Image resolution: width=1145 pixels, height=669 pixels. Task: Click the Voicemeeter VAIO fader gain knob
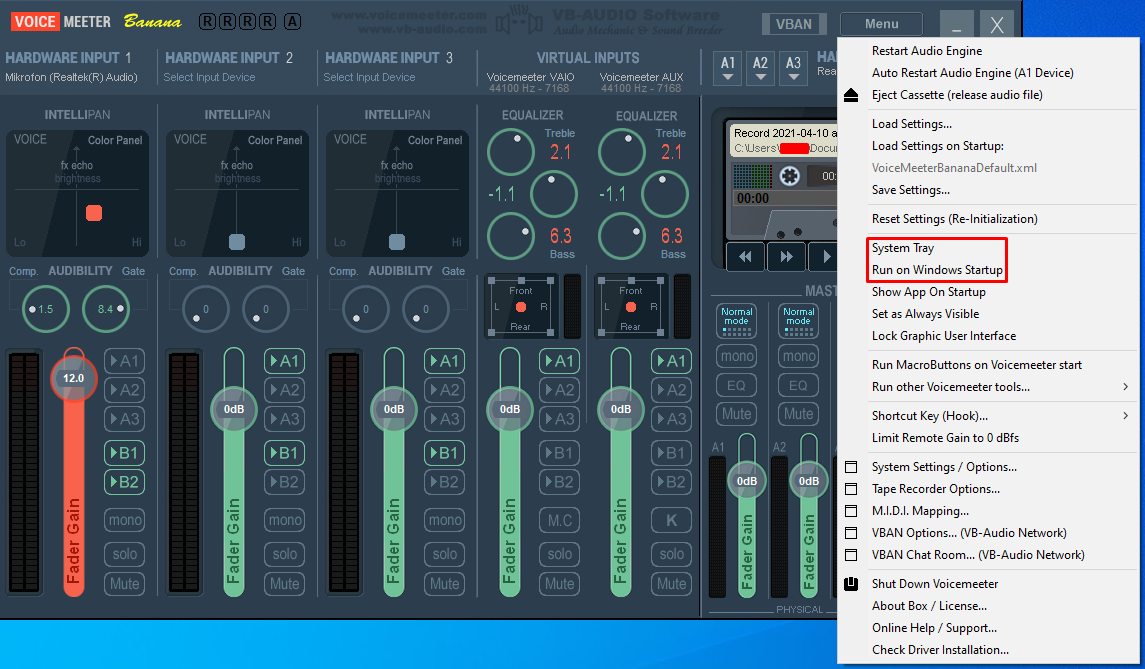pyautogui.click(x=510, y=409)
